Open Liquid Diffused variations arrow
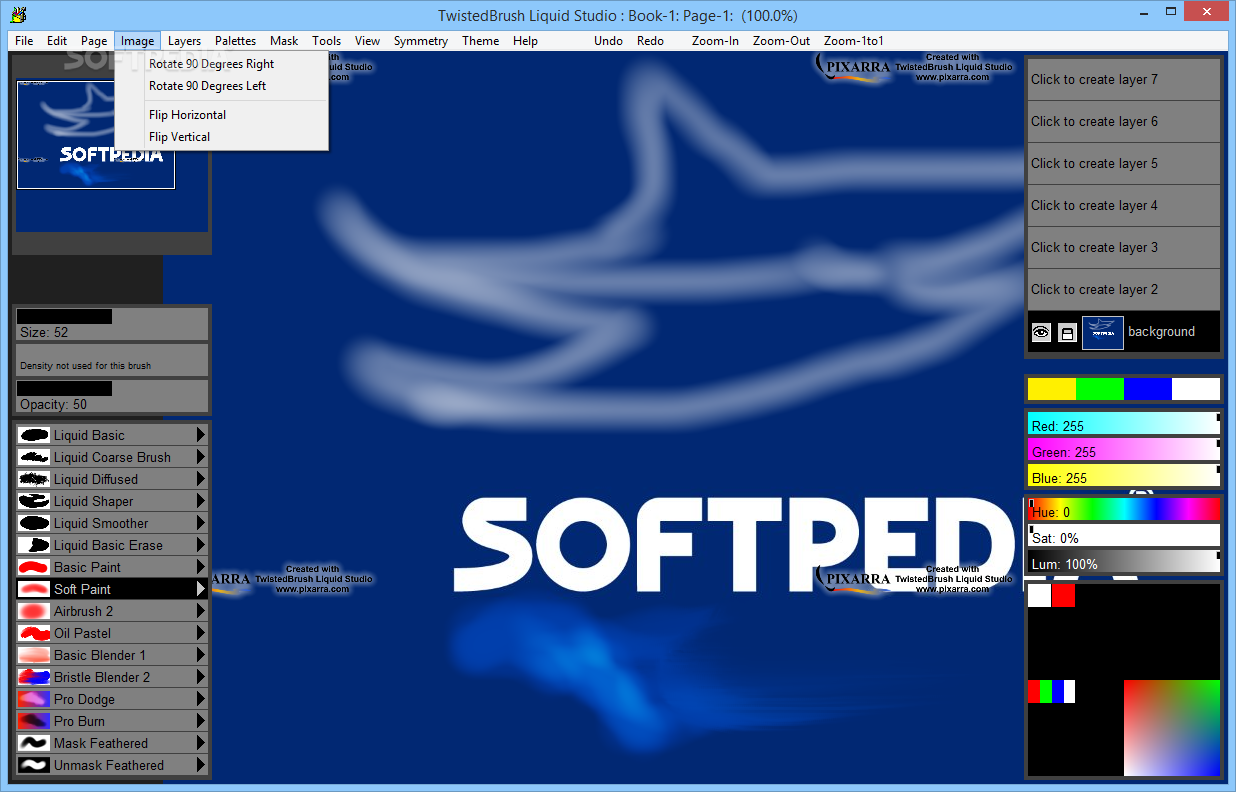The height and width of the screenshot is (792, 1236). coord(201,479)
